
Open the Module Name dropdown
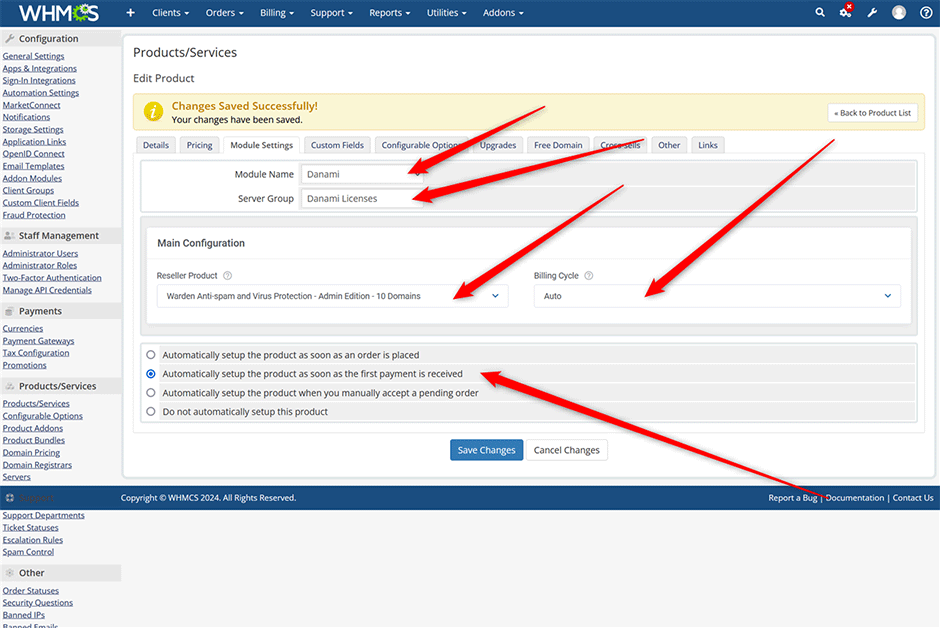click(x=362, y=174)
